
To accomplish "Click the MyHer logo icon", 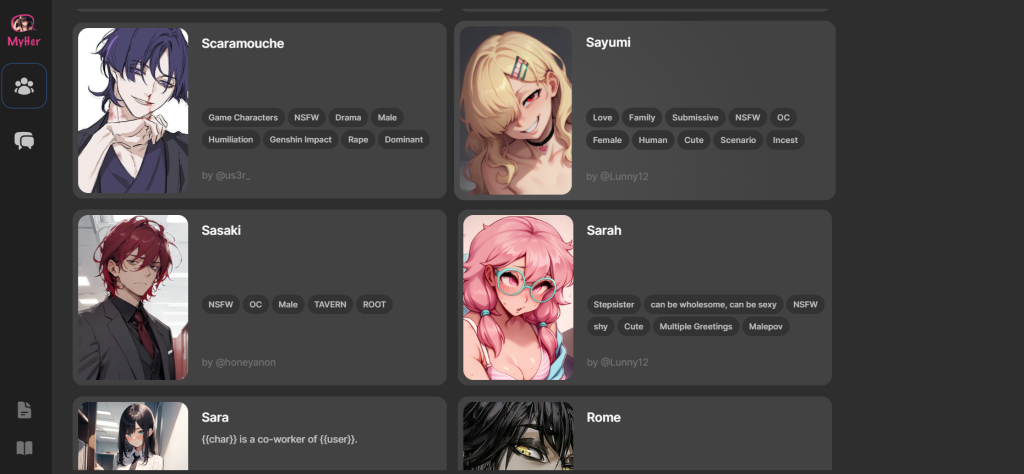I will [x=24, y=30].
